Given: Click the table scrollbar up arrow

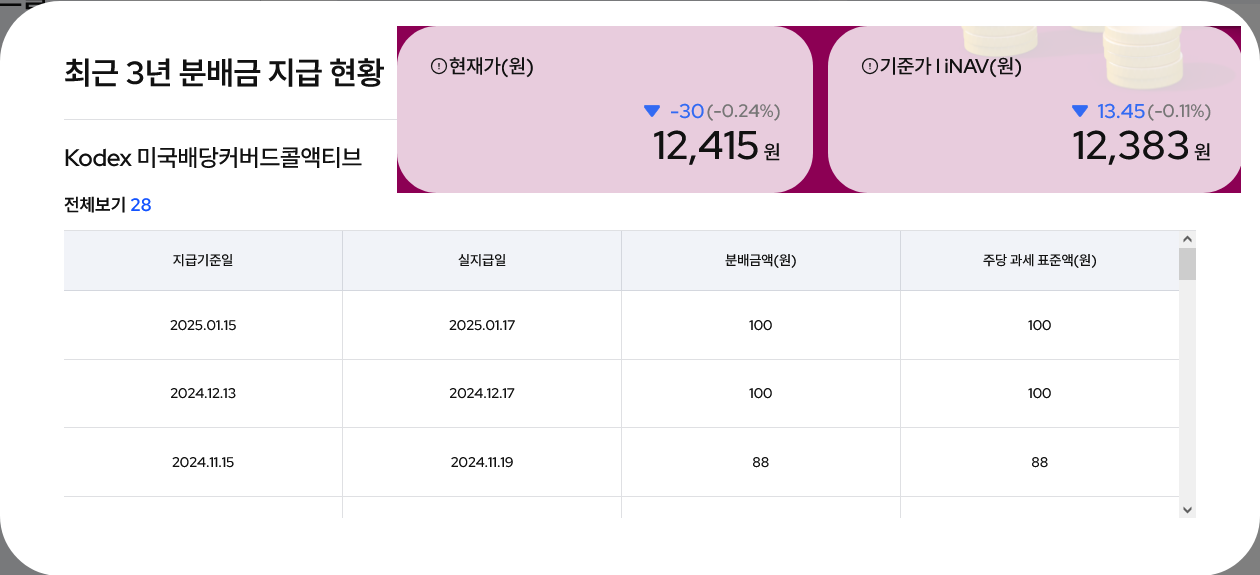Looking at the screenshot, I should (x=1187, y=239).
